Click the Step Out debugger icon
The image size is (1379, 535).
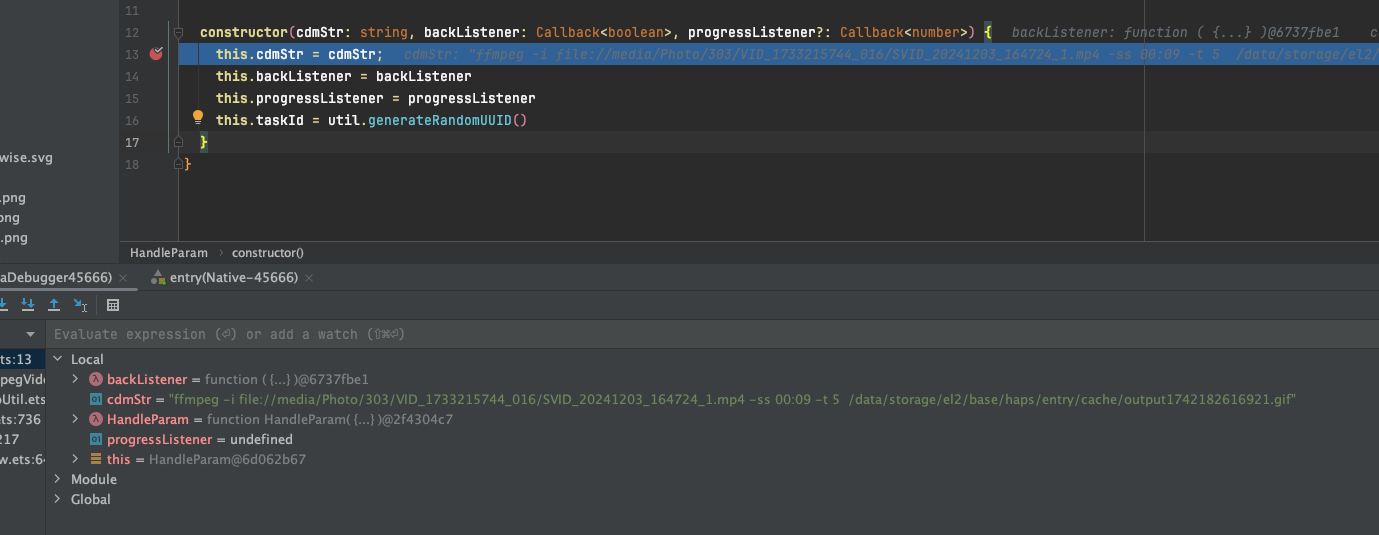tap(54, 305)
